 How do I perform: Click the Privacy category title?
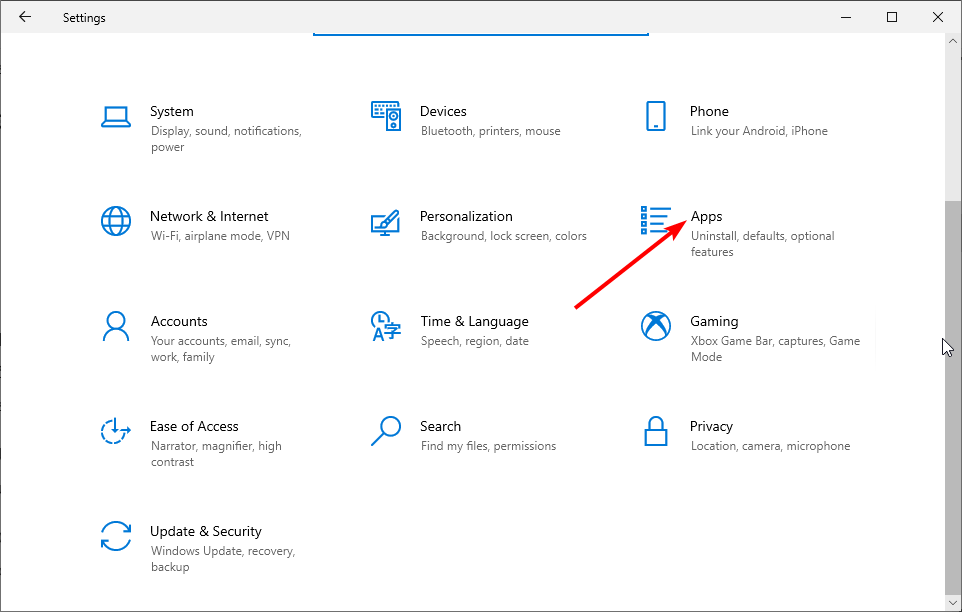click(x=711, y=426)
